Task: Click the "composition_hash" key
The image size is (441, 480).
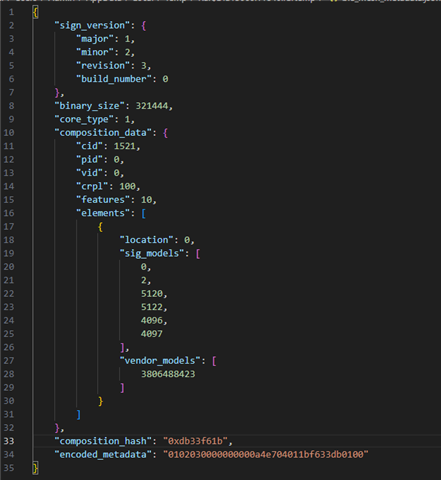Action: [103, 441]
